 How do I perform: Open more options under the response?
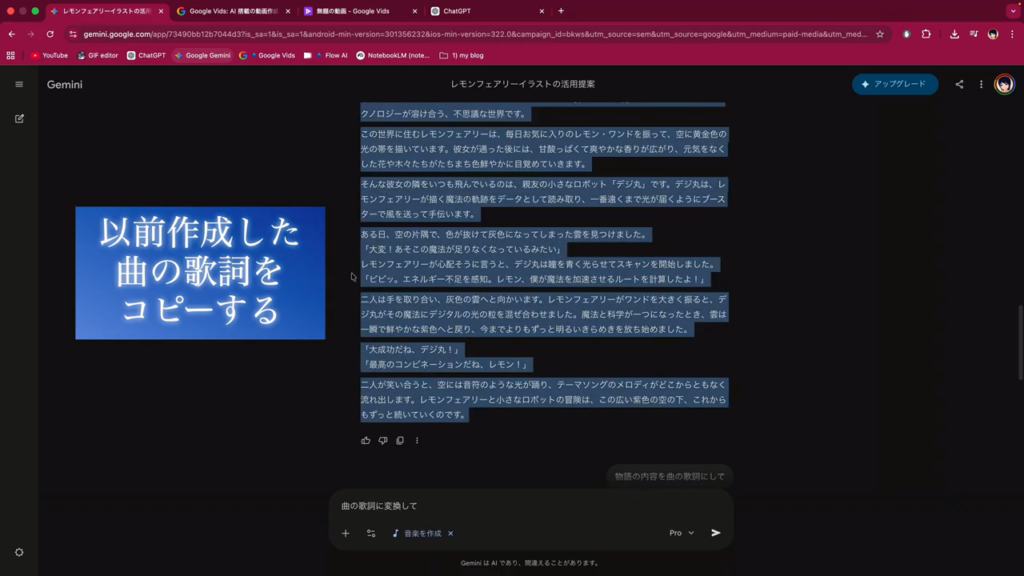click(417, 440)
